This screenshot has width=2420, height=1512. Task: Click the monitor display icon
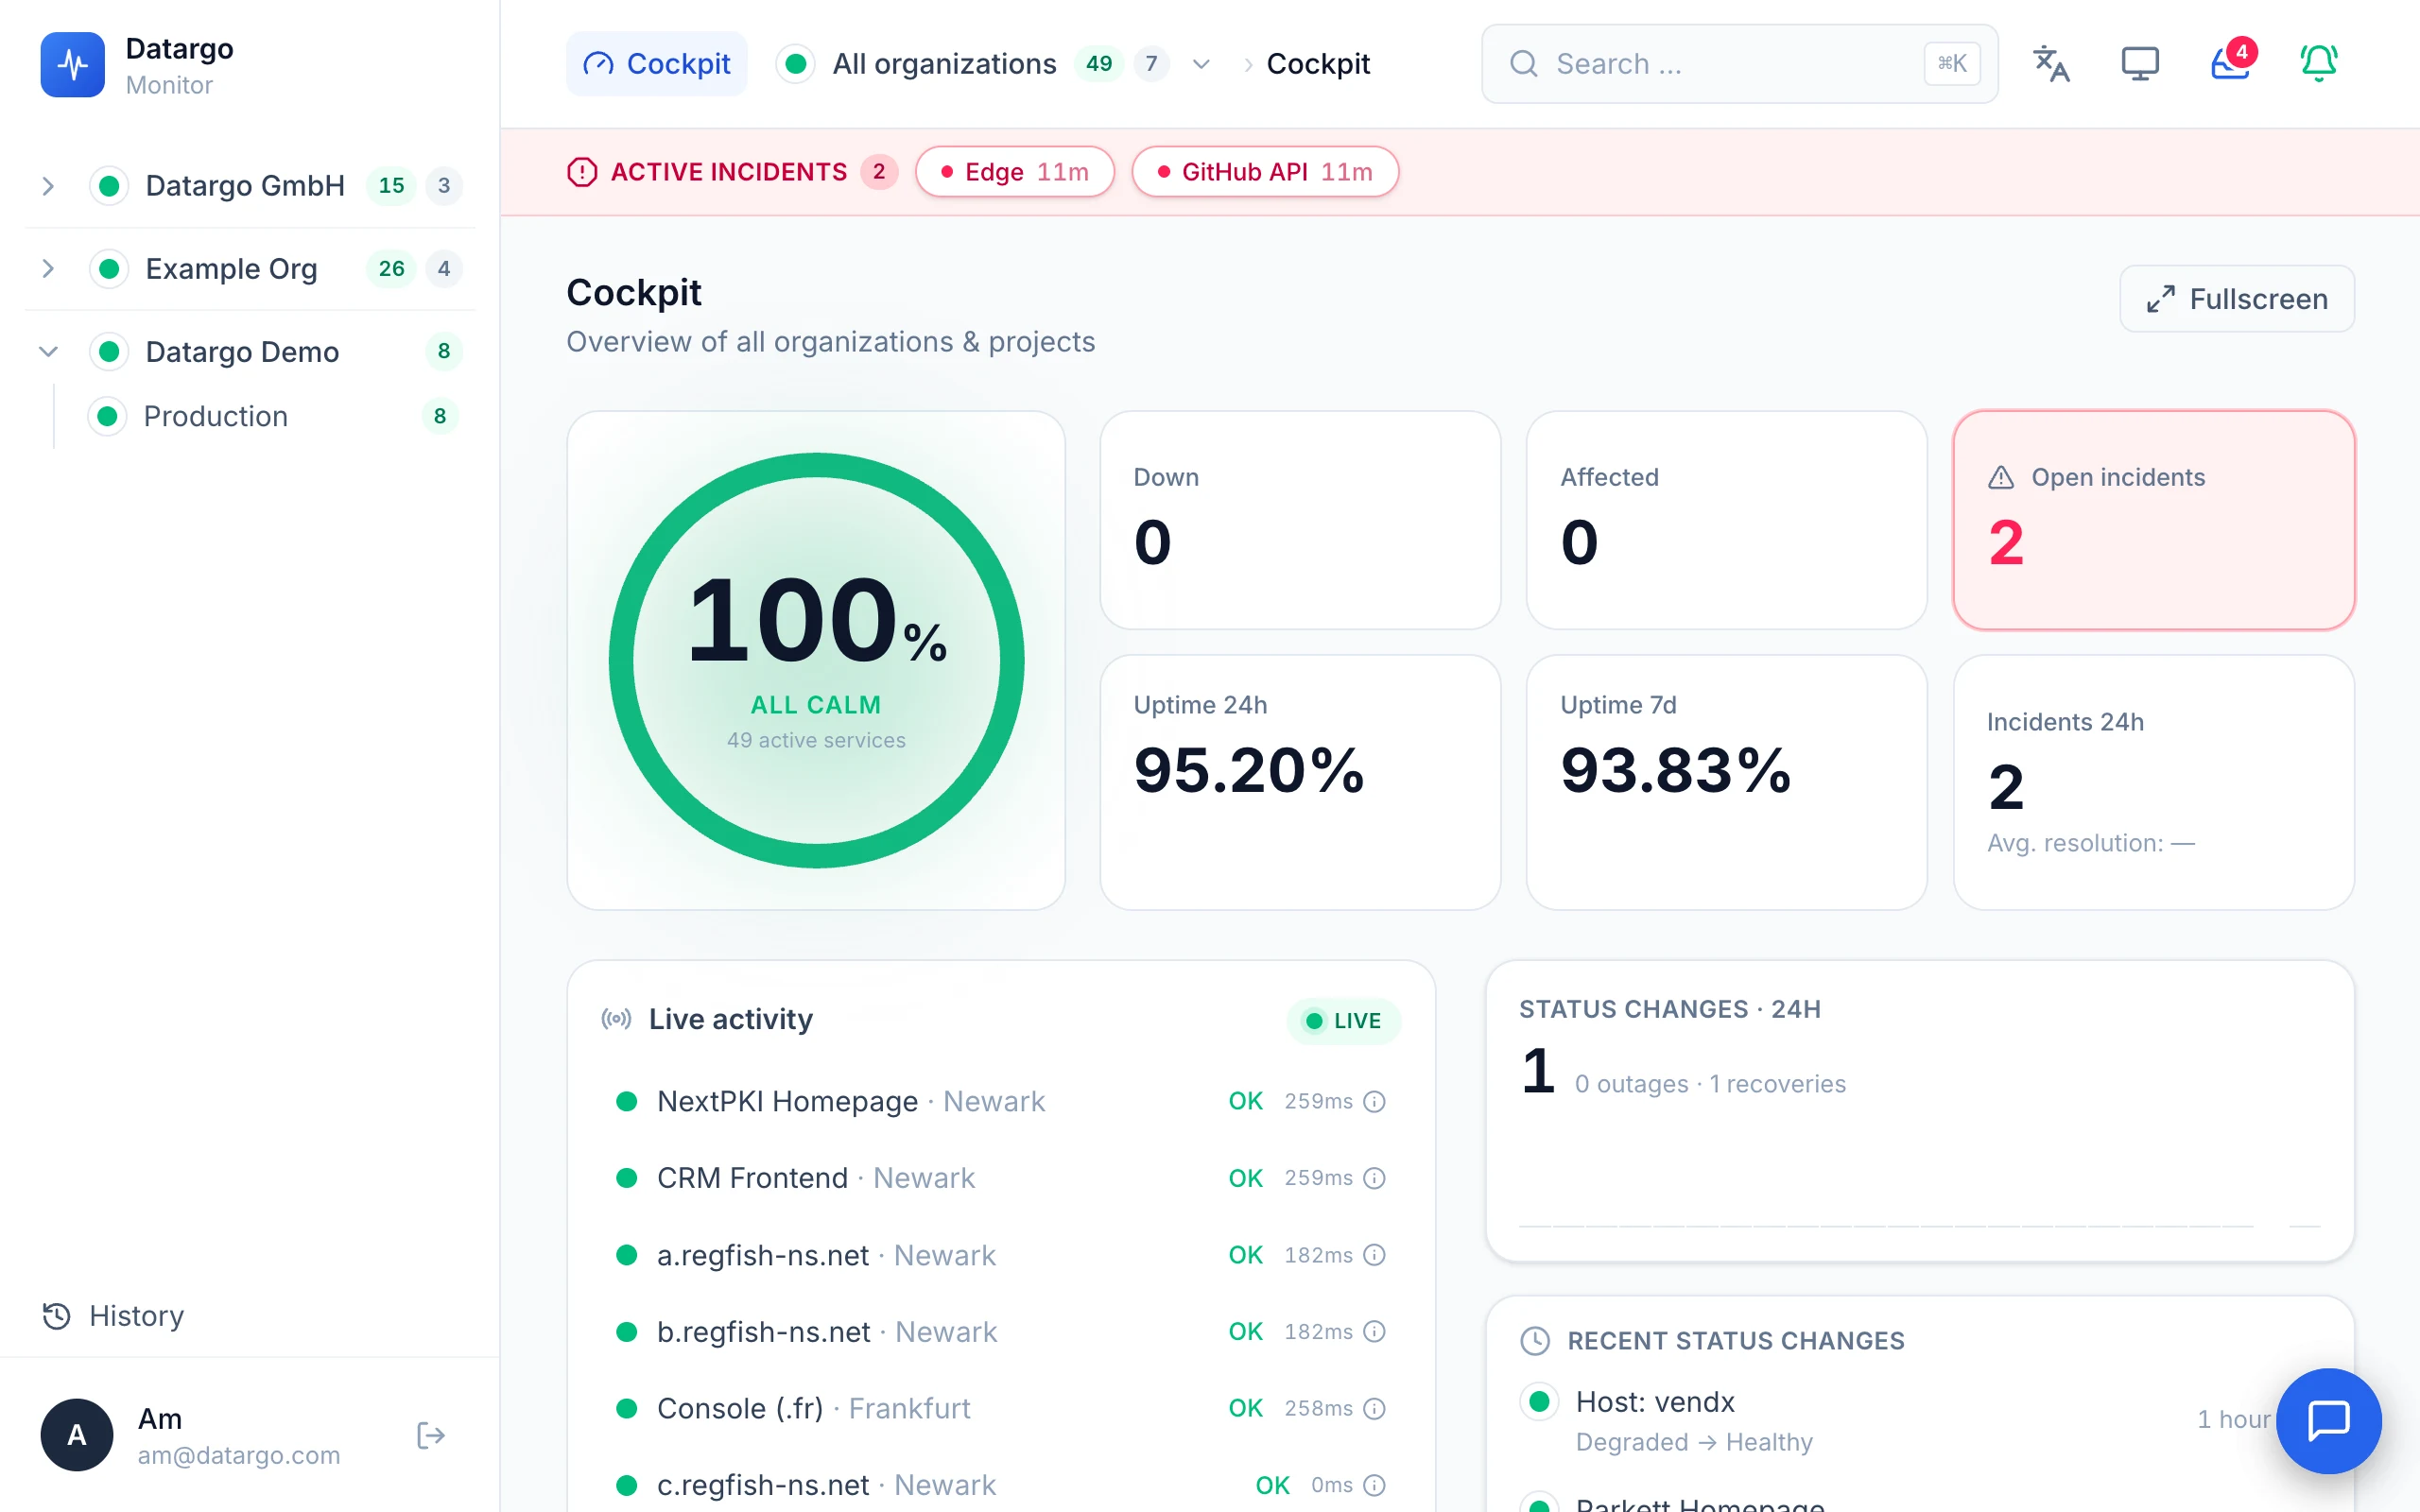(x=2140, y=64)
